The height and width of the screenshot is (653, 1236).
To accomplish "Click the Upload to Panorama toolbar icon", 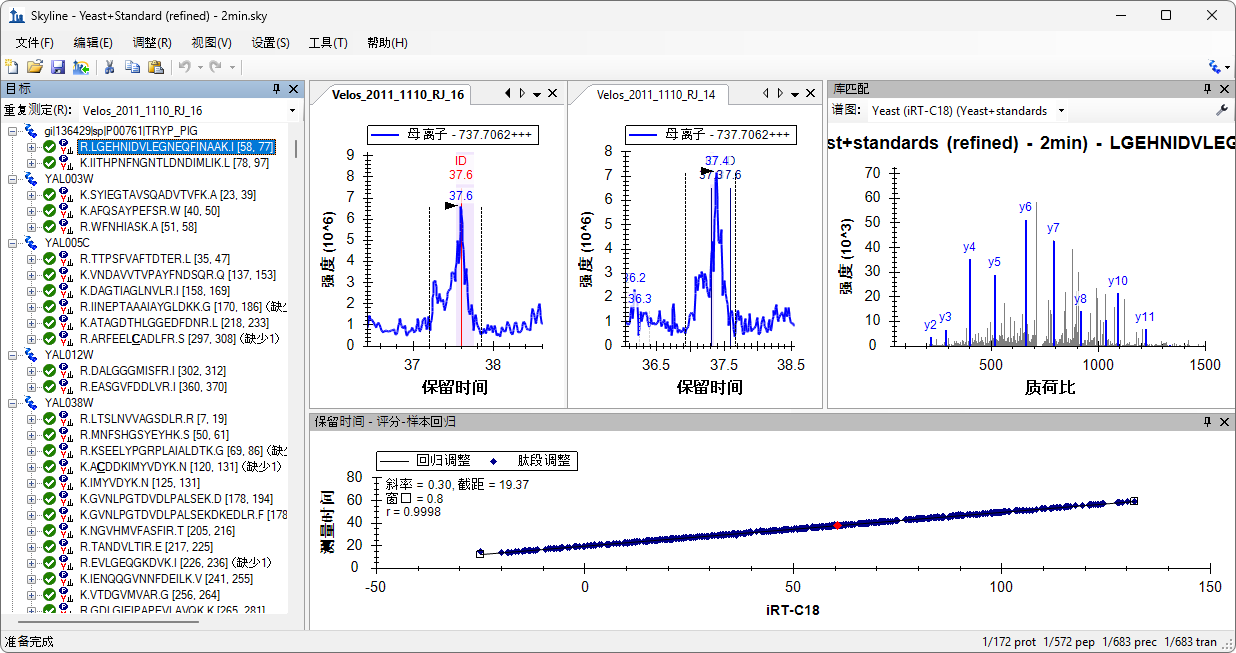I will tap(81, 67).
